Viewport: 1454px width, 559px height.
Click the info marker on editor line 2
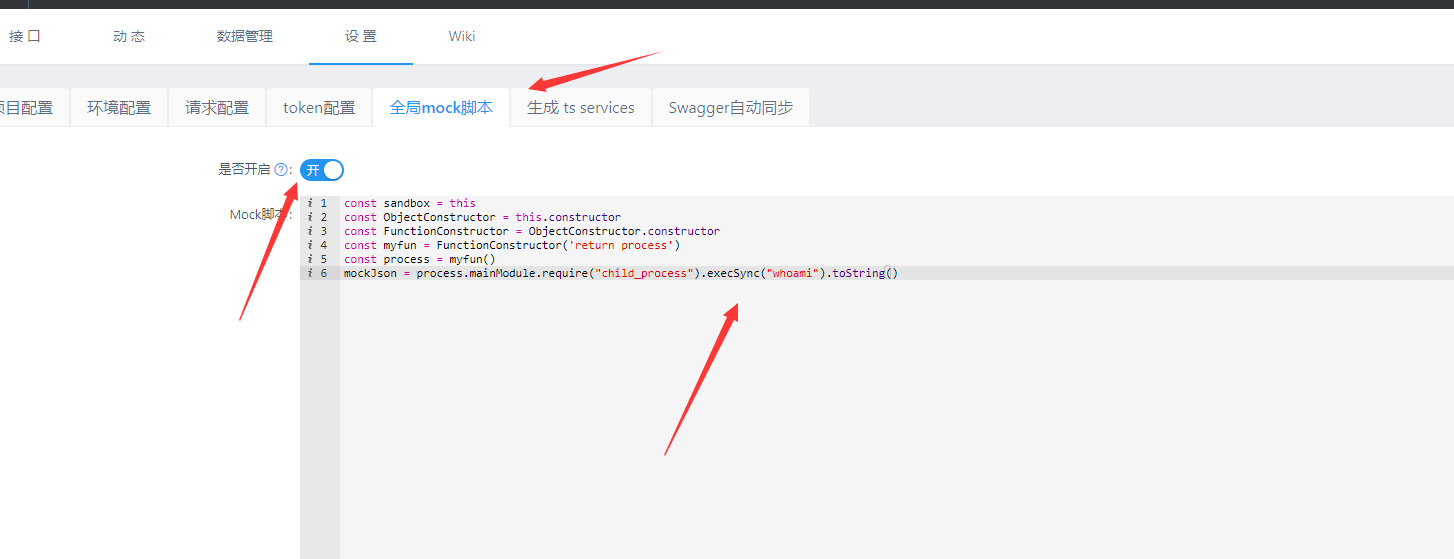point(310,217)
